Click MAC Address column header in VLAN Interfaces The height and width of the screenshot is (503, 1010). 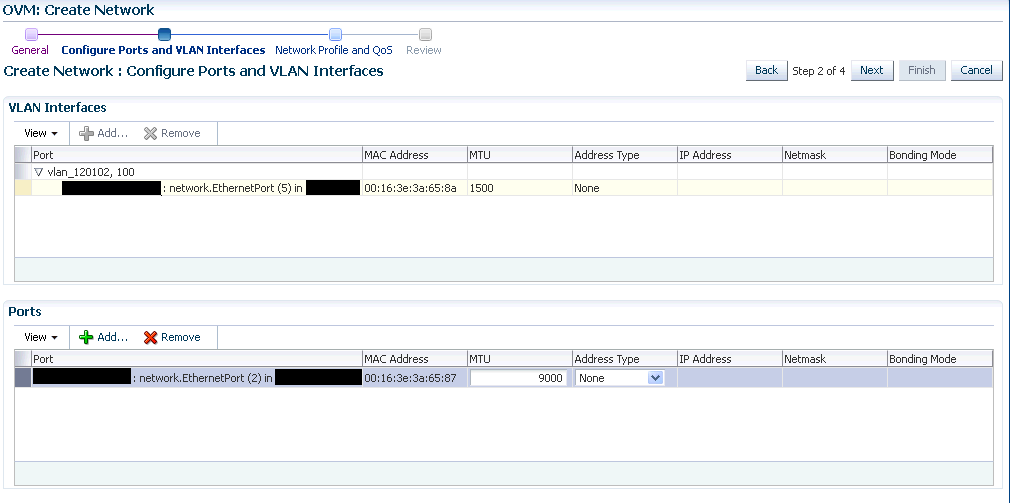415,155
